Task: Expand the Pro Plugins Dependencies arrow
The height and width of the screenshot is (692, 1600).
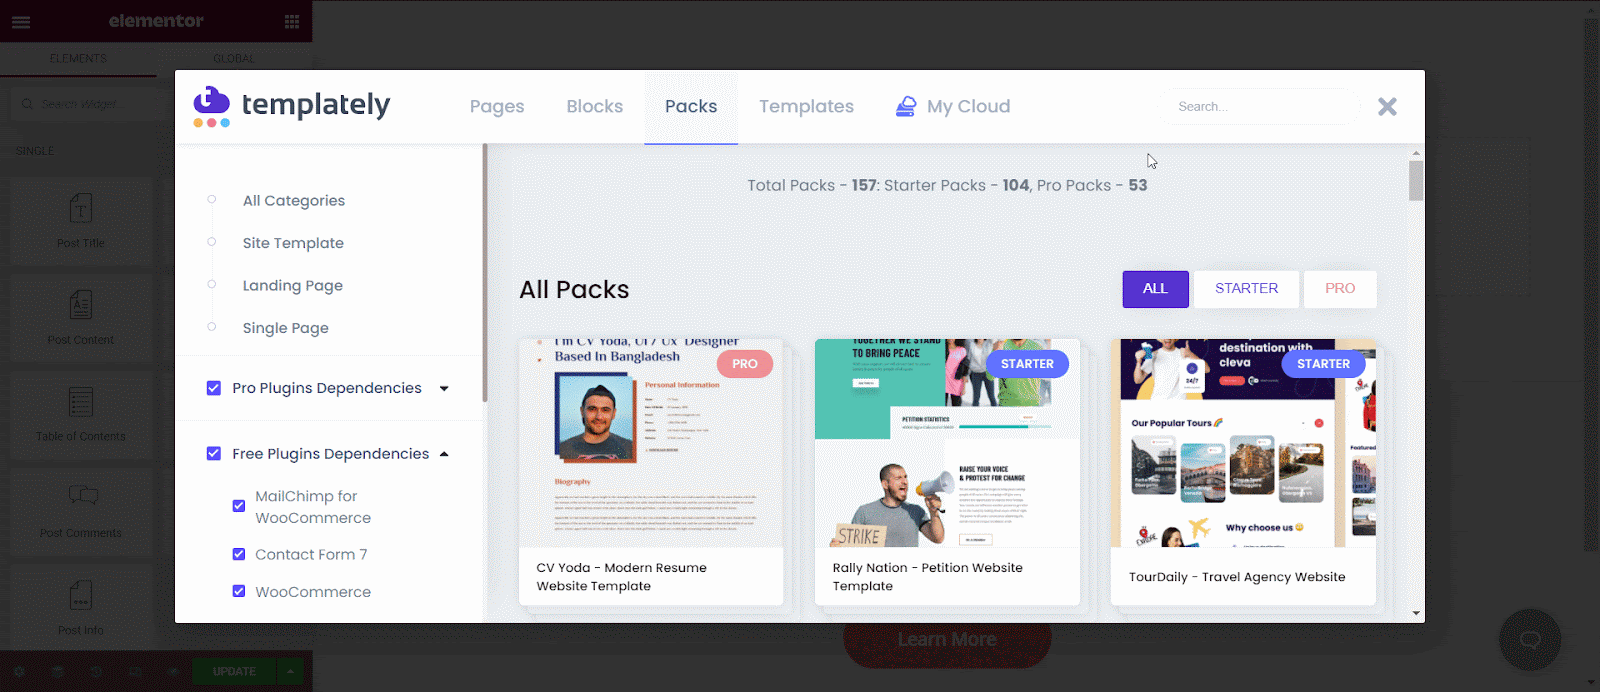Action: 444,389
